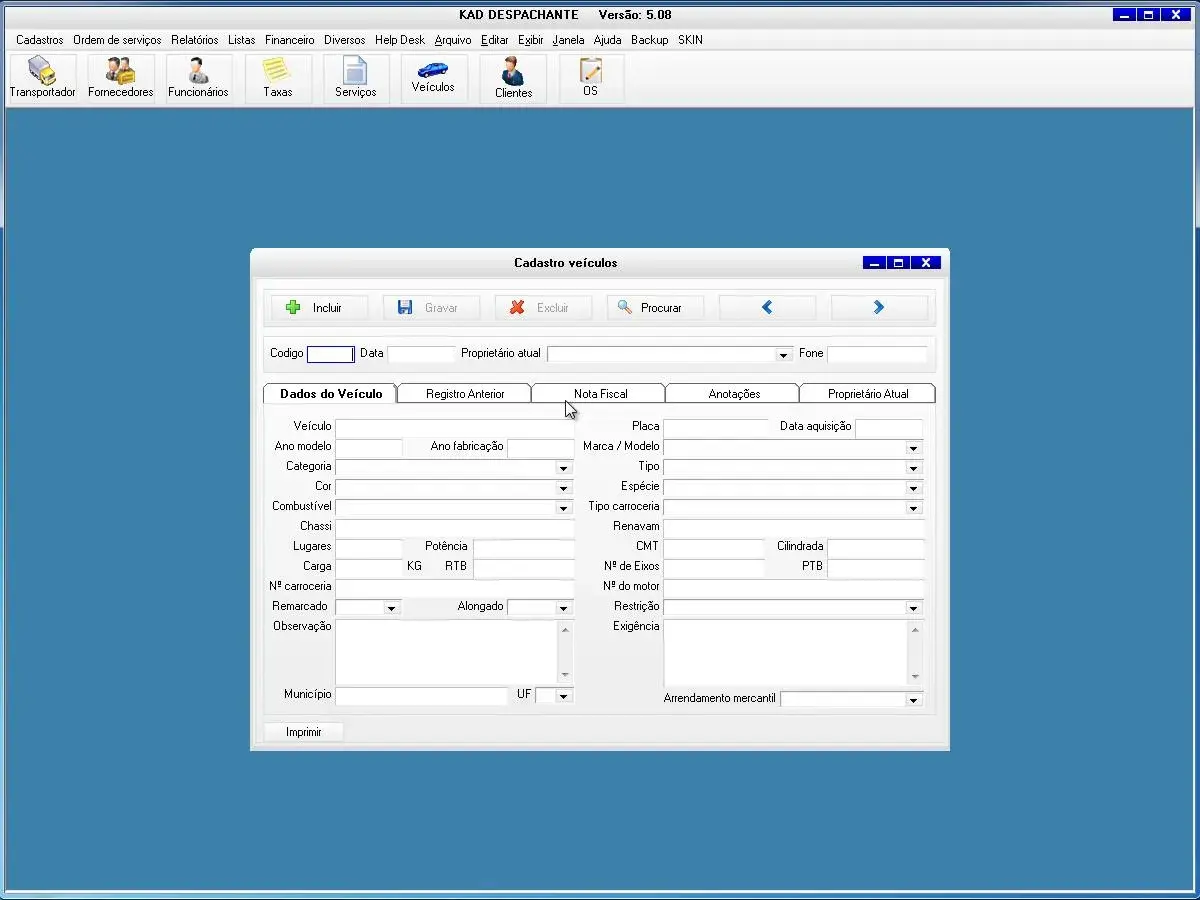This screenshot has height=900, width=1200.
Task: Open the Restrição dropdown
Action: pos(913,608)
